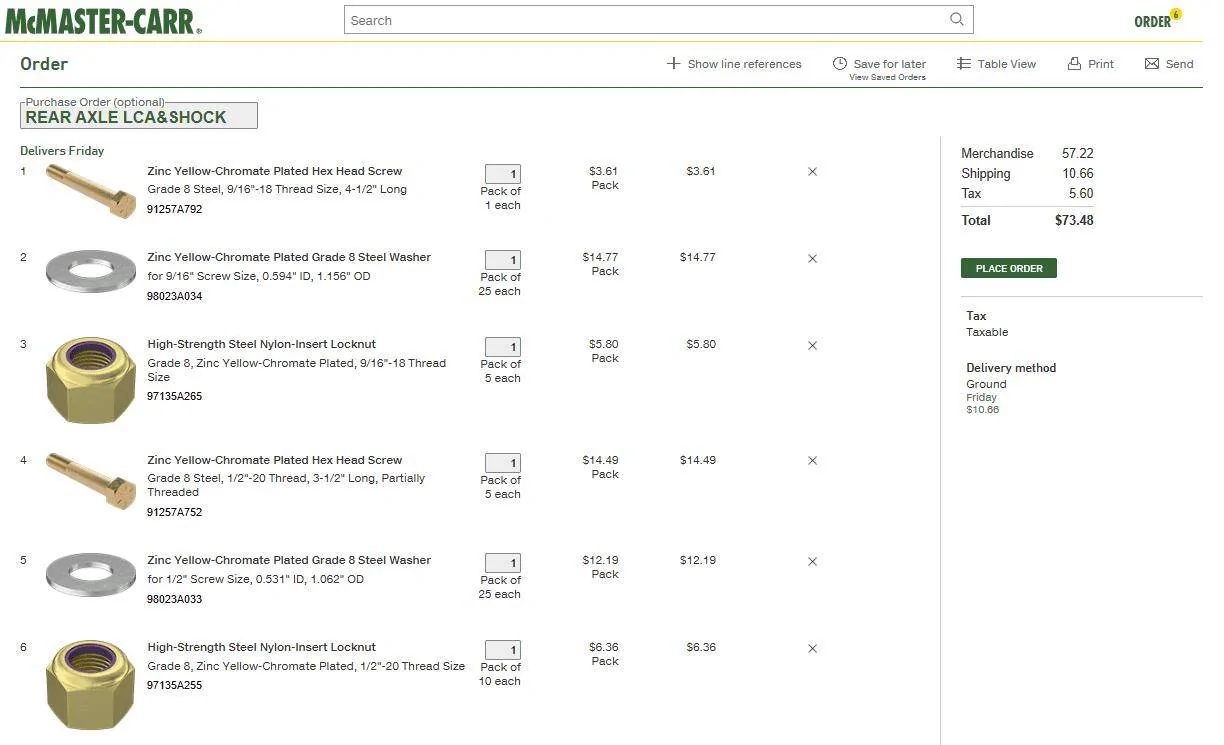
Task: Click $14.77 pack price of line 2
Action: point(600,257)
